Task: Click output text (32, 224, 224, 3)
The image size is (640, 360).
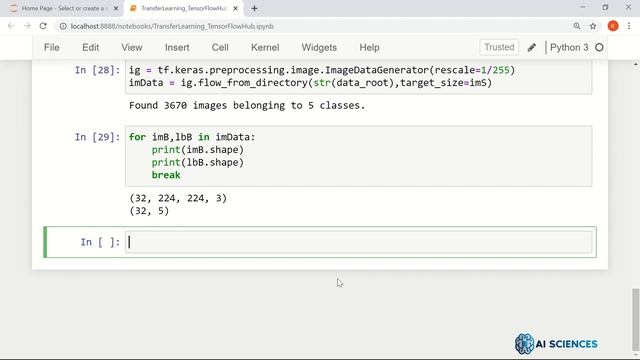Action: [x=178, y=198]
